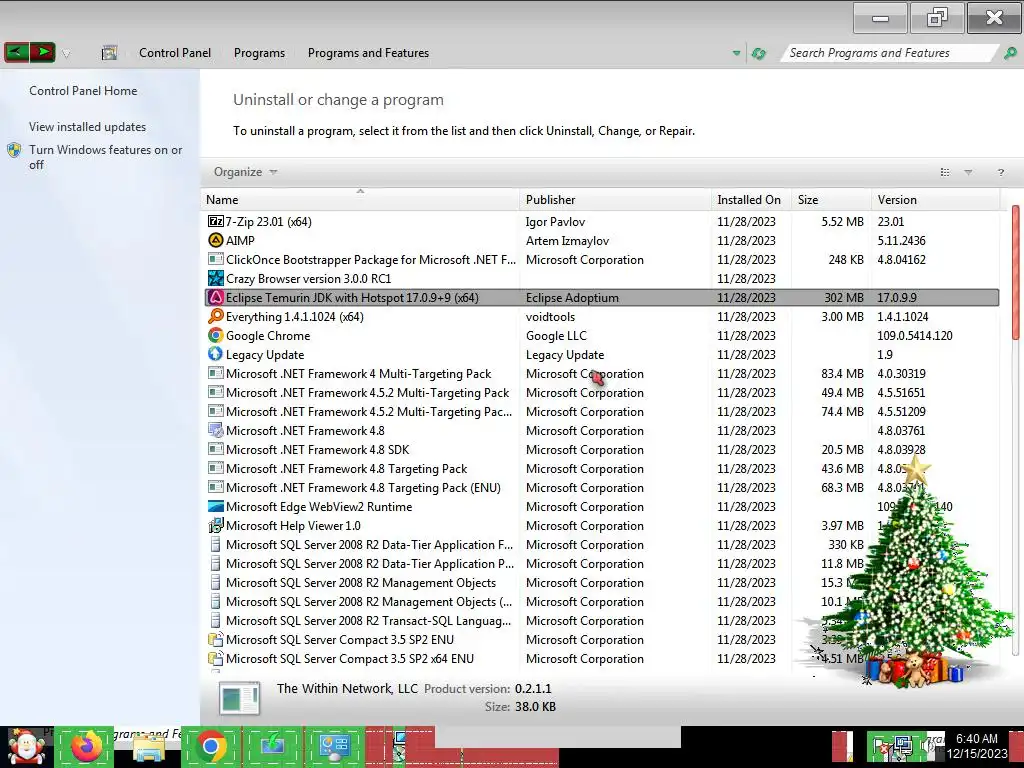The width and height of the screenshot is (1024, 768).
Task: Select Microsoft SQL Server 2008 R2 Management Objects
Action: click(601, 583)
